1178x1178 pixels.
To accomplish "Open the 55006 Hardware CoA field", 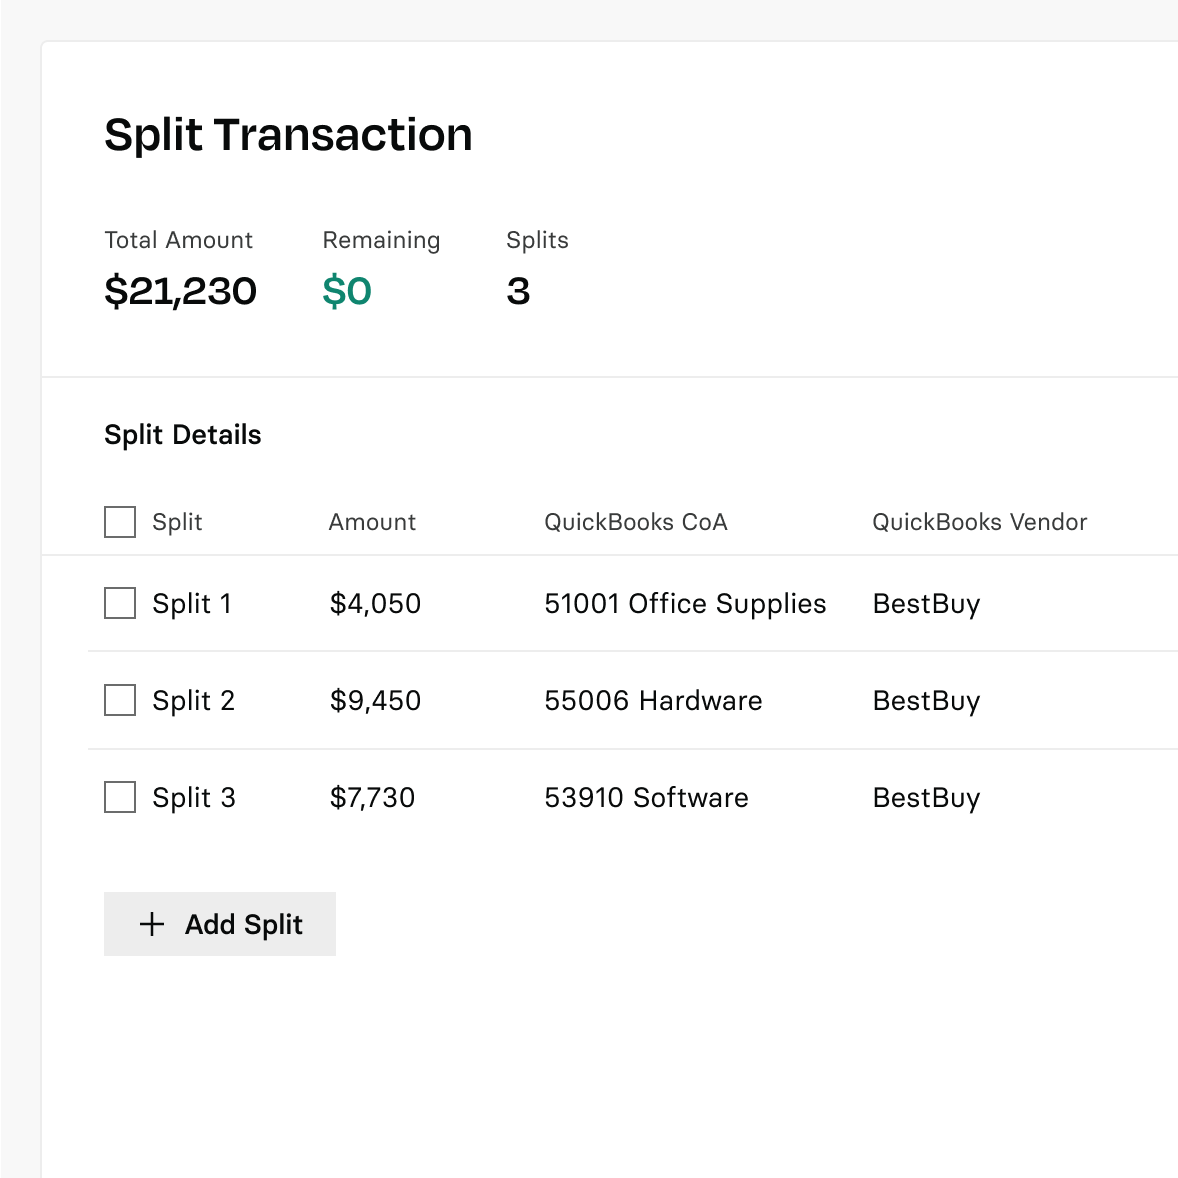I will tap(653, 701).
